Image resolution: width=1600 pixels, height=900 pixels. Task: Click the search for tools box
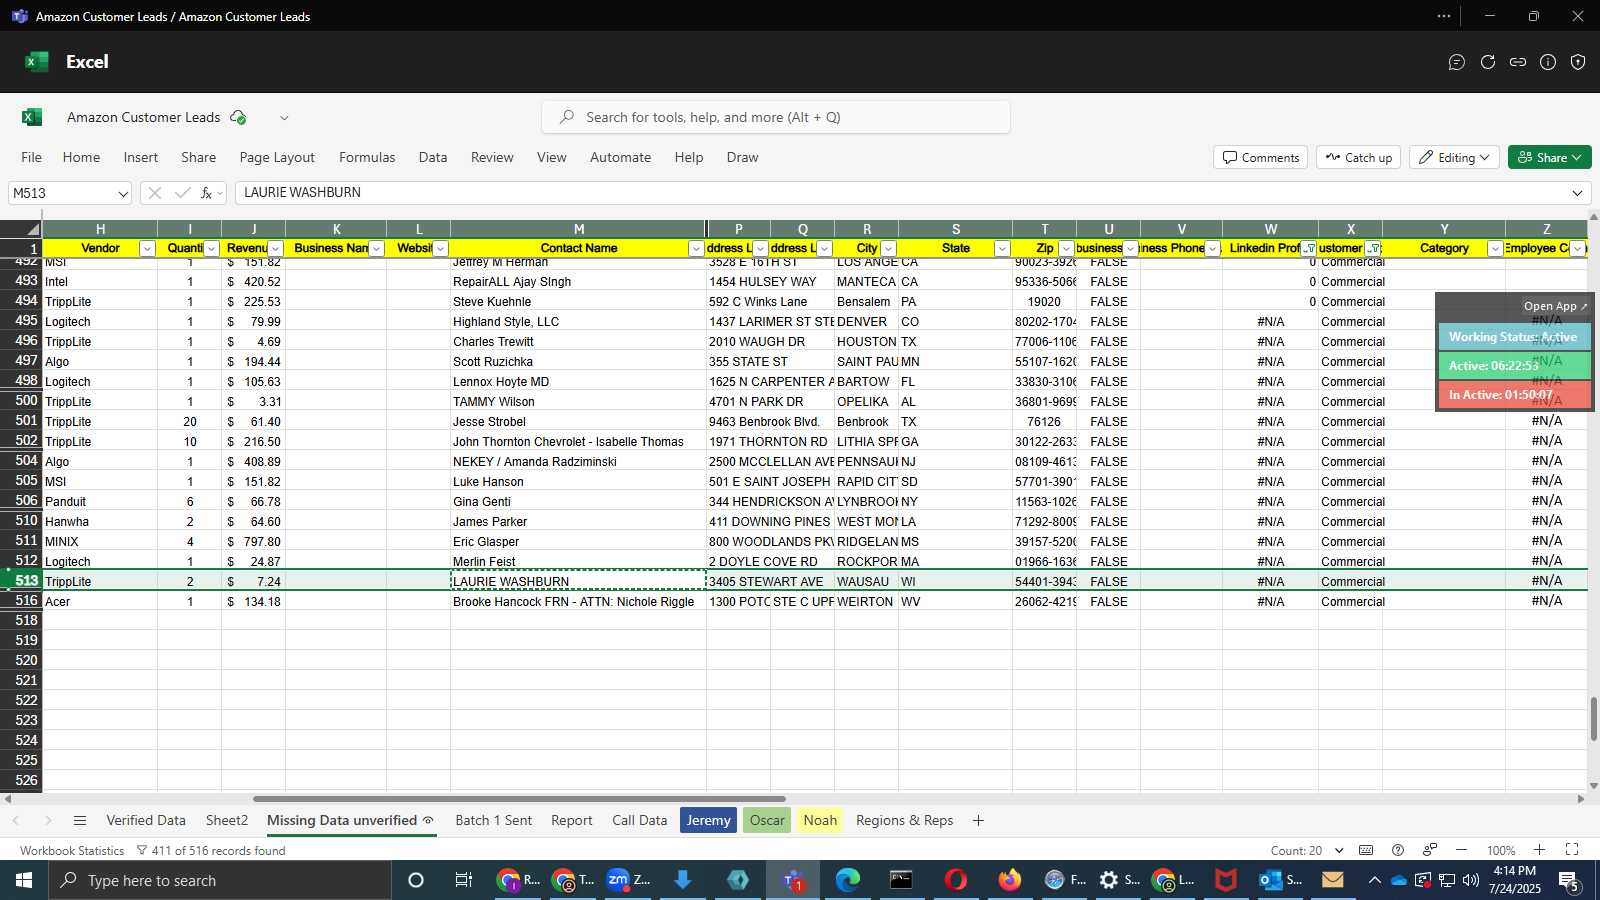pos(776,117)
